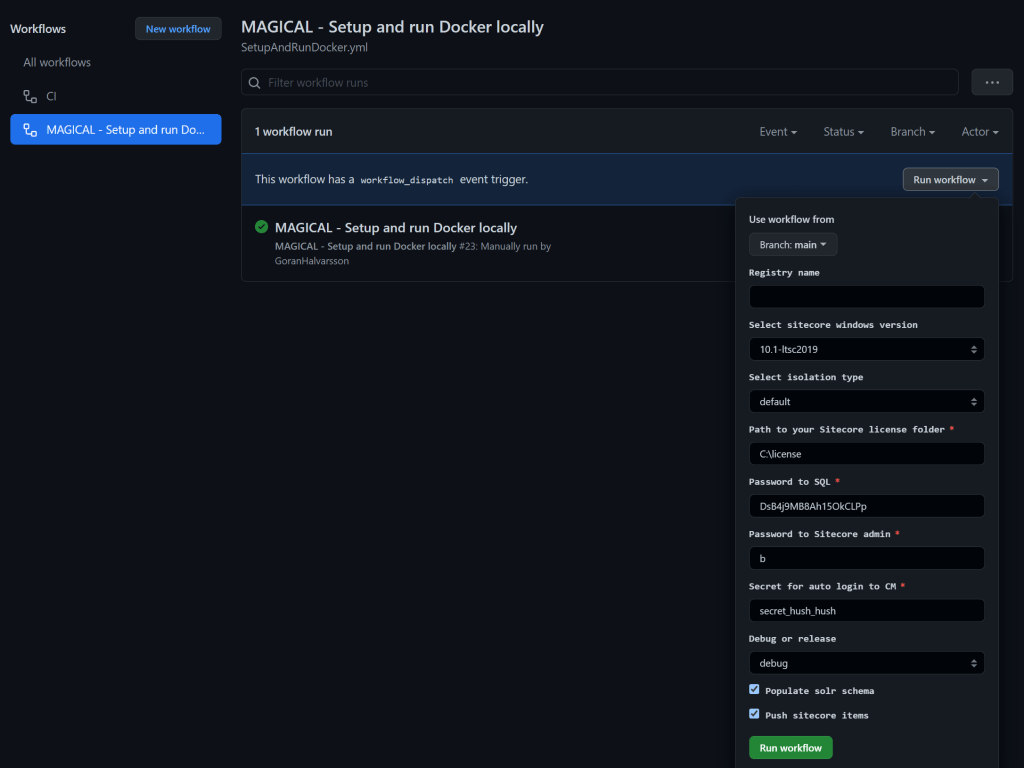Uncheck the Push sitecore items checkbox

tap(754, 714)
